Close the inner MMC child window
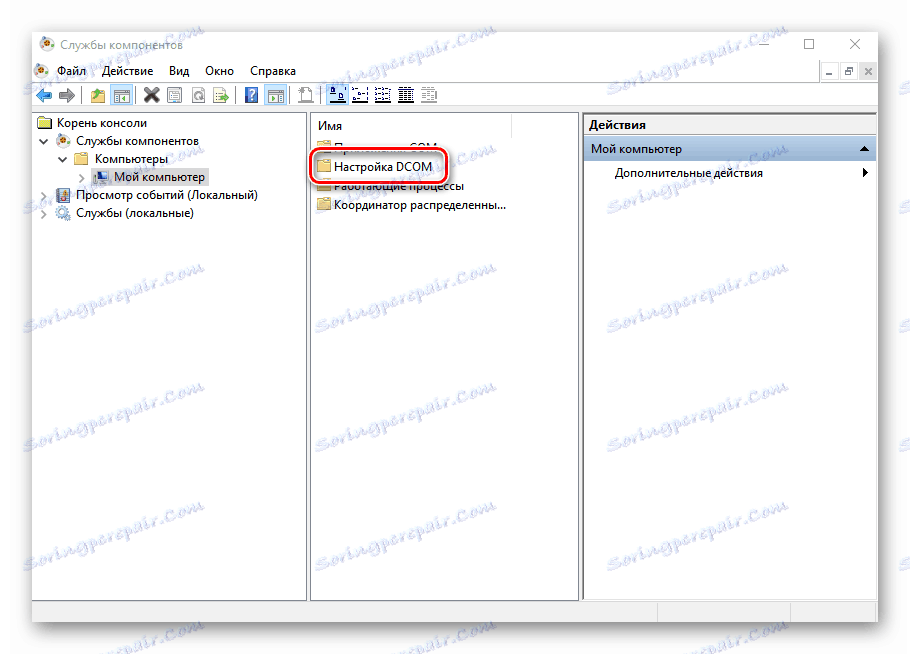The width and height of the screenshot is (910, 654). point(868,71)
